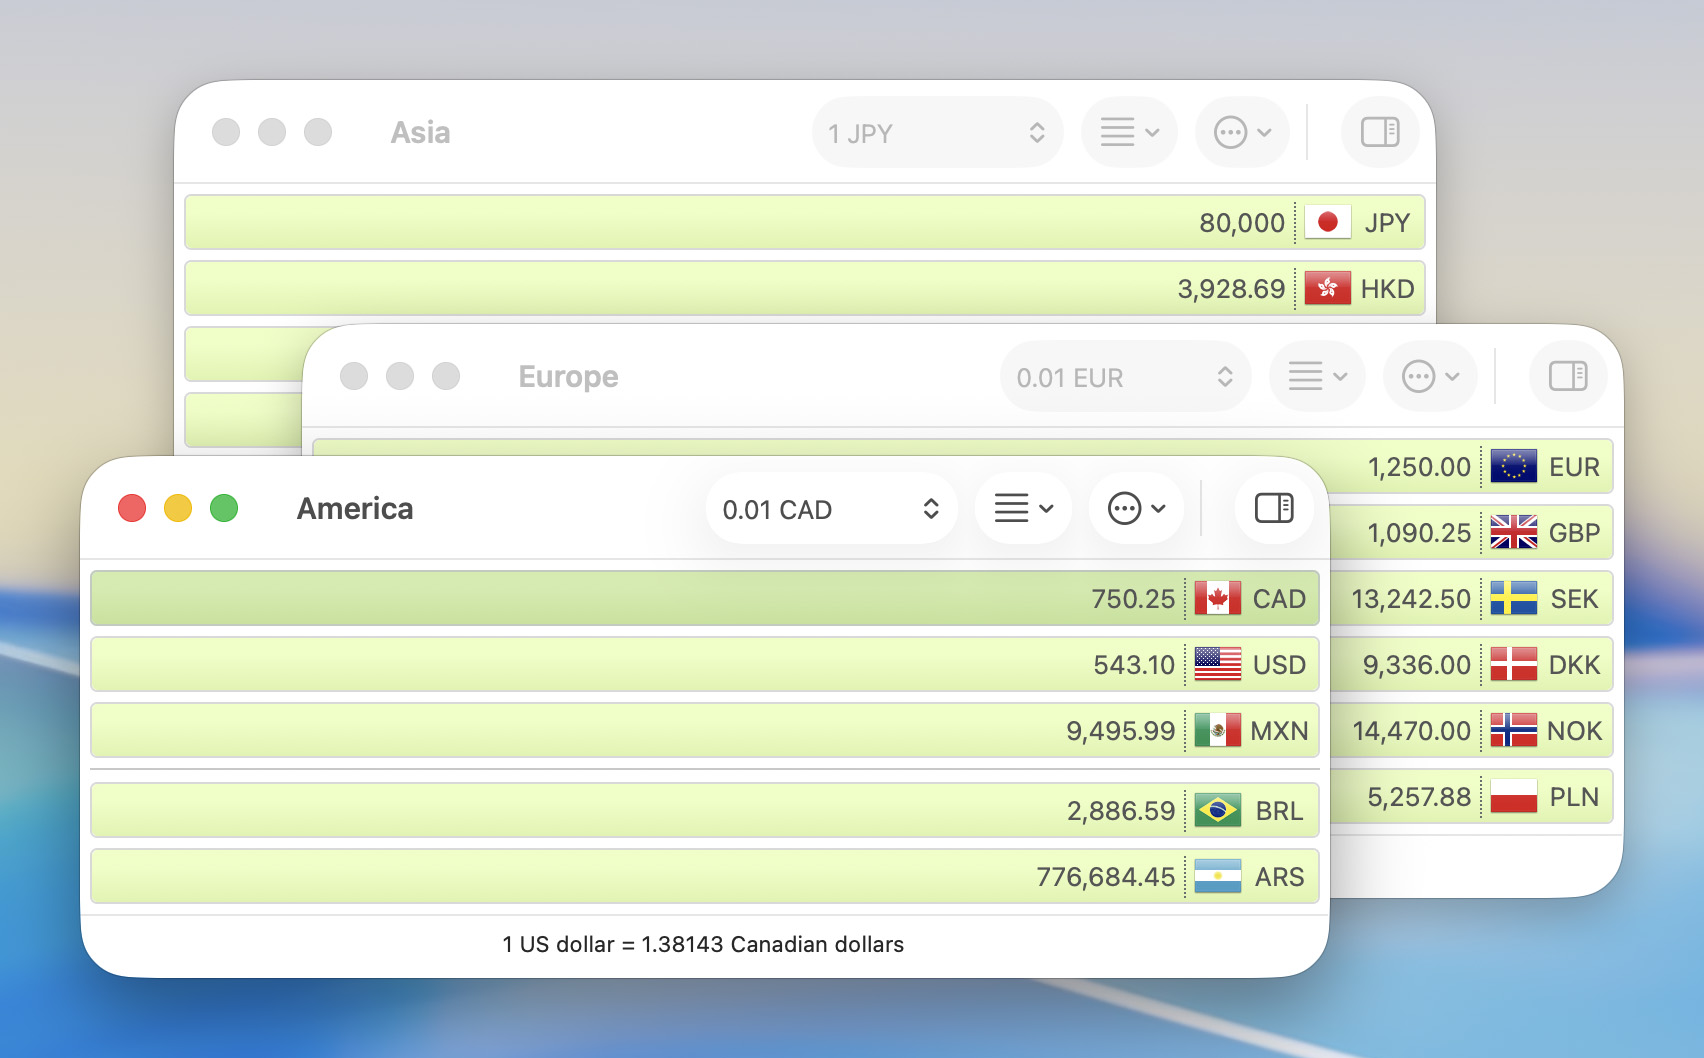
Task: Click the sidebar toggle in the Asia window
Action: tap(1379, 131)
